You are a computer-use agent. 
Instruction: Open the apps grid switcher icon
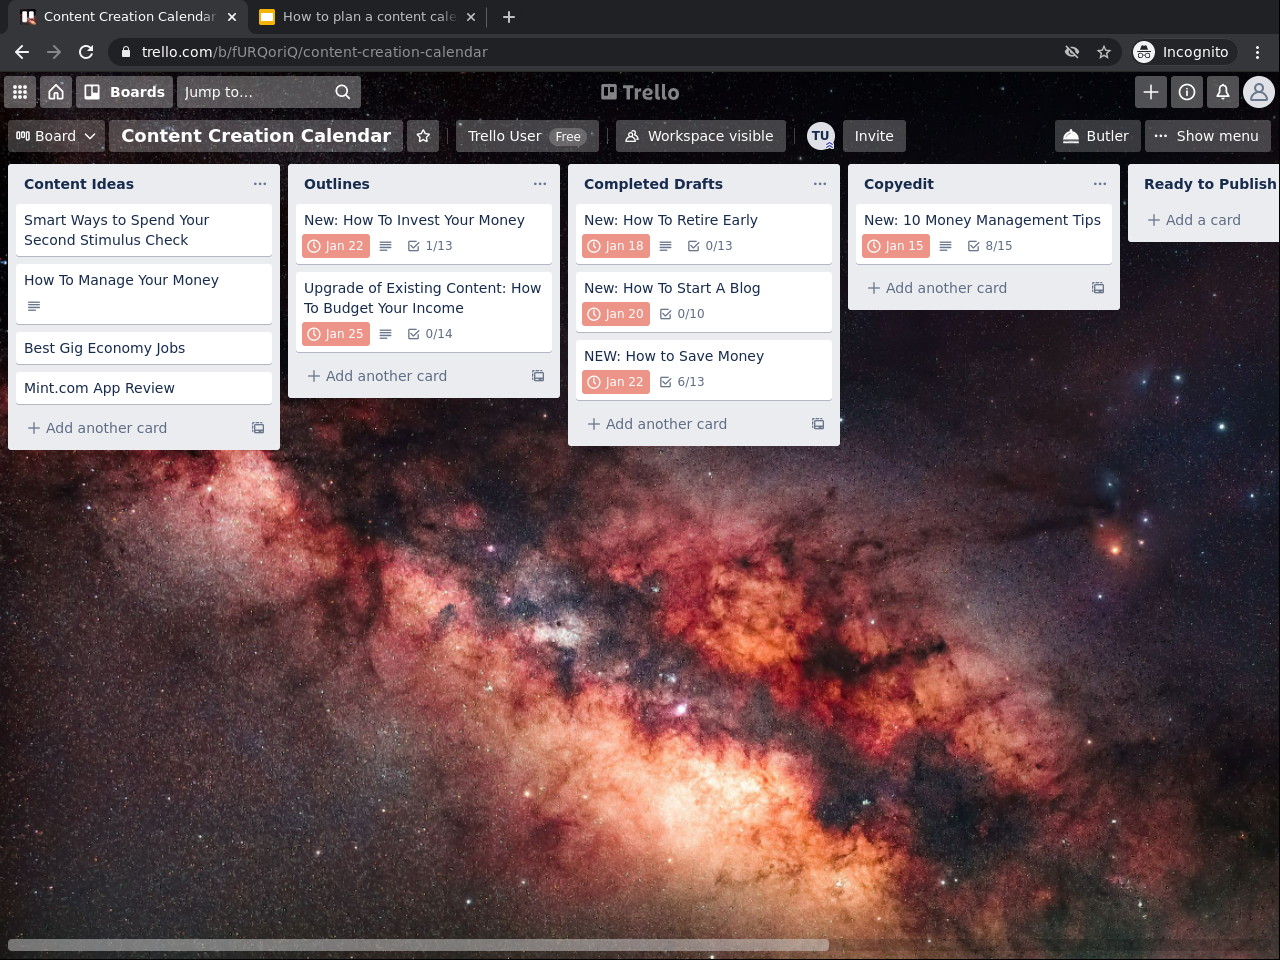point(20,92)
